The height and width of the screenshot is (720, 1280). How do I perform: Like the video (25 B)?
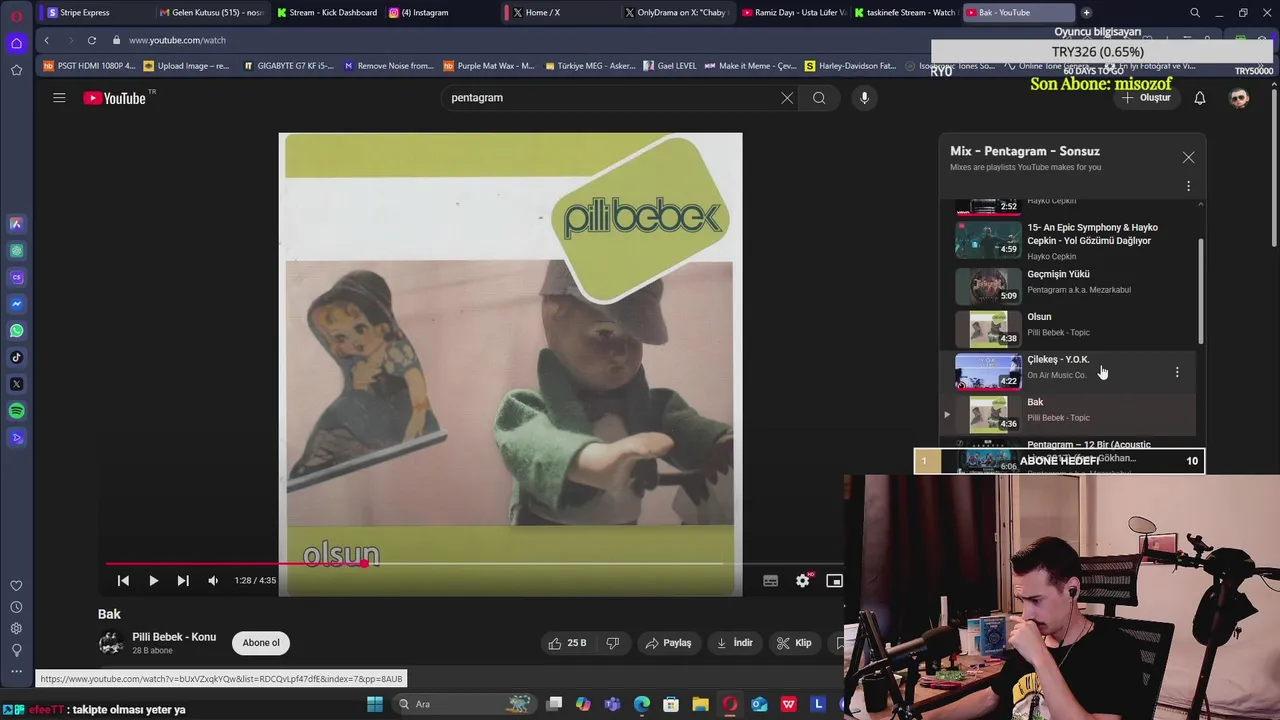coord(567,643)
